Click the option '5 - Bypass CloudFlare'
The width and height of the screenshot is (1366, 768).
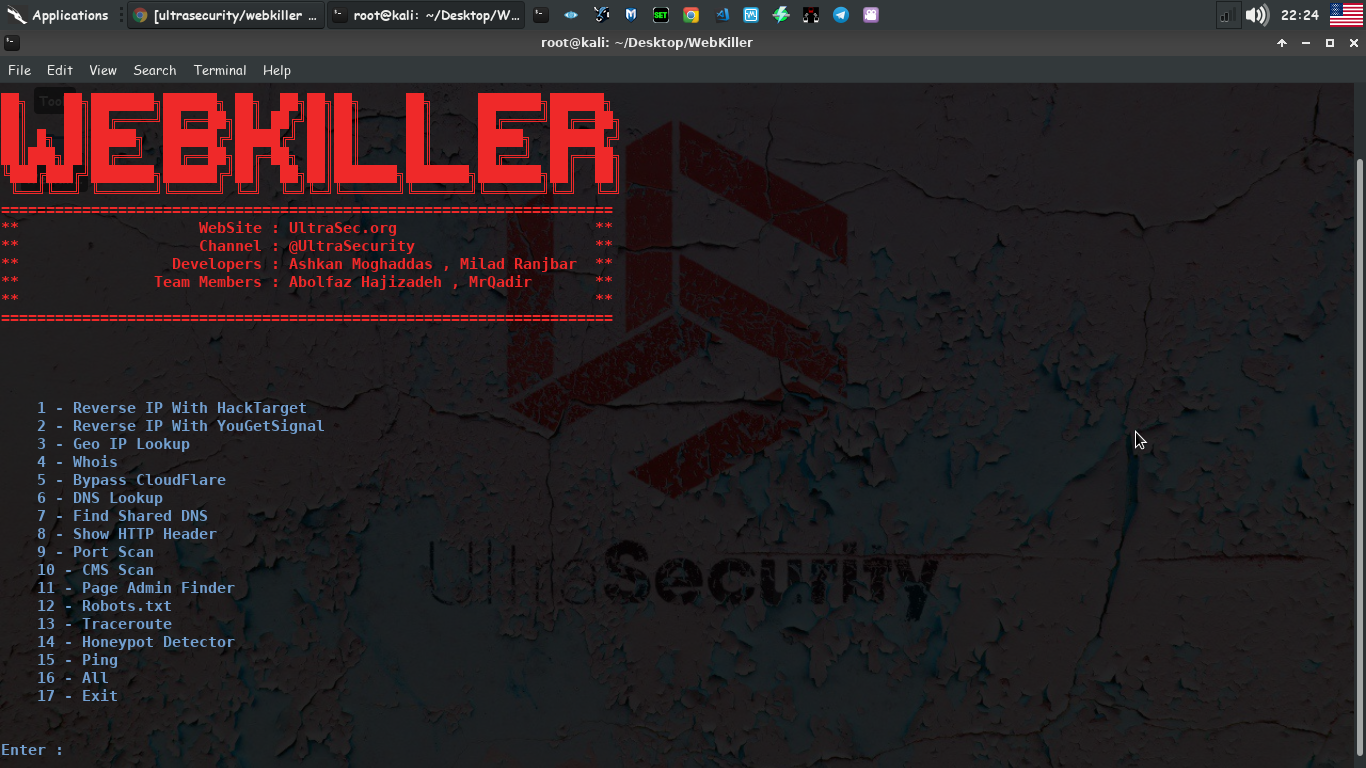point(131,480)
